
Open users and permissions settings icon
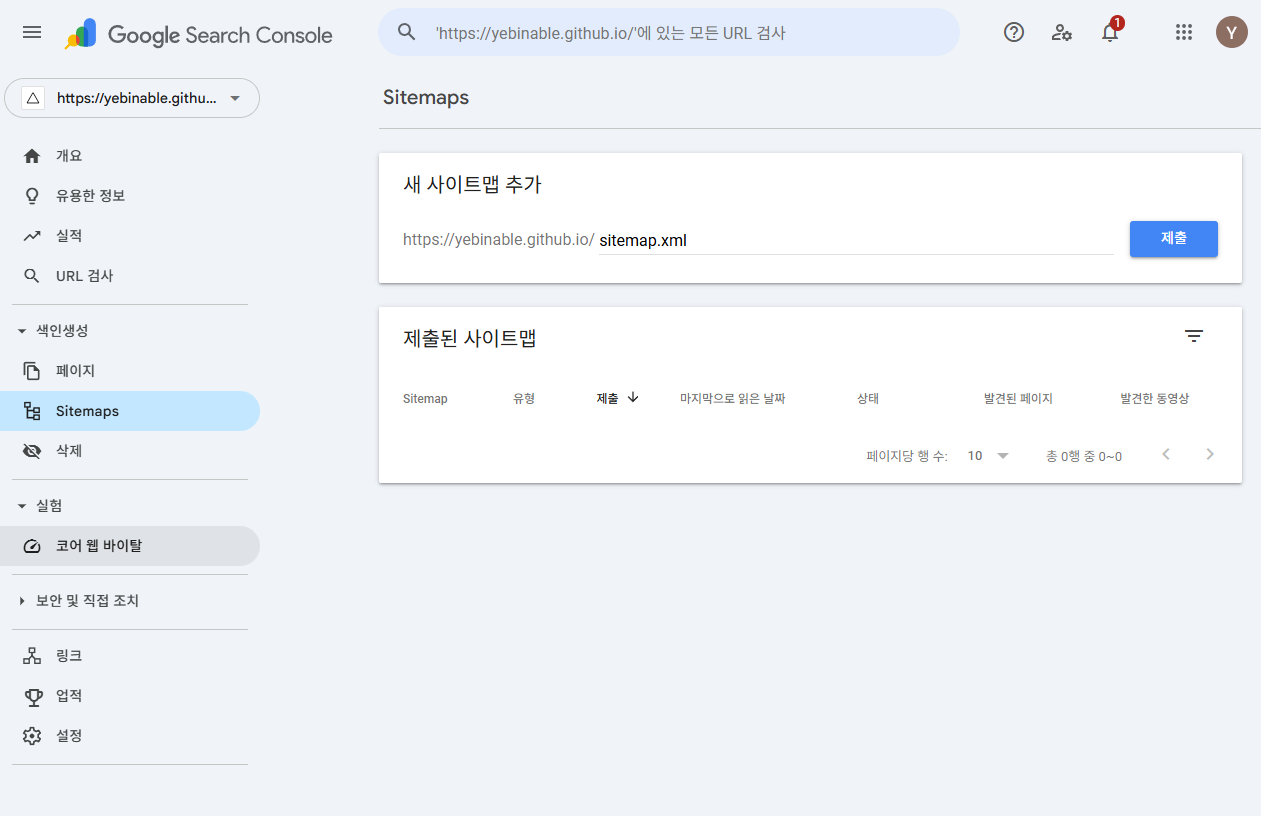tap(1062, 32)
